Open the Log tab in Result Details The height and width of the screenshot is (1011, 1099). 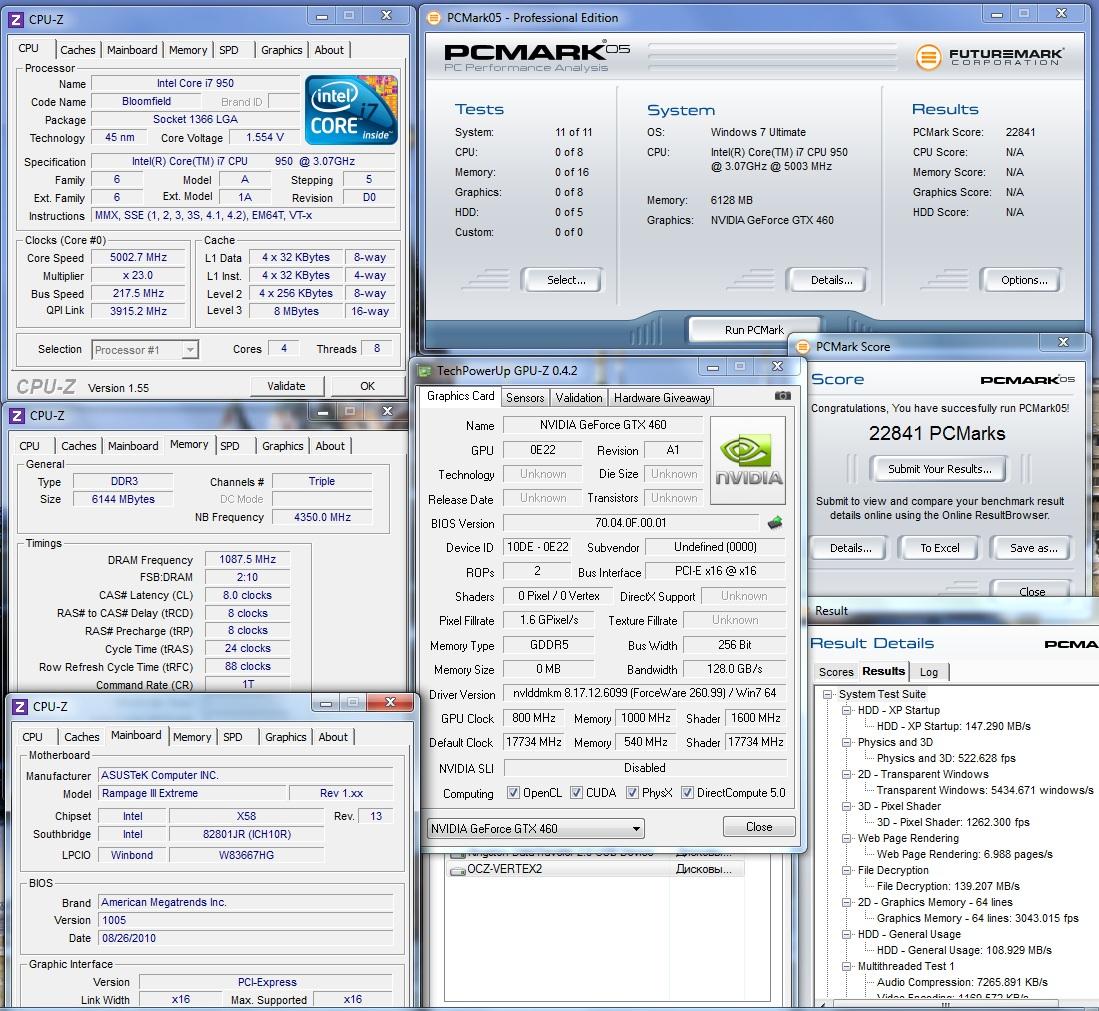click(x=929, y=672)
